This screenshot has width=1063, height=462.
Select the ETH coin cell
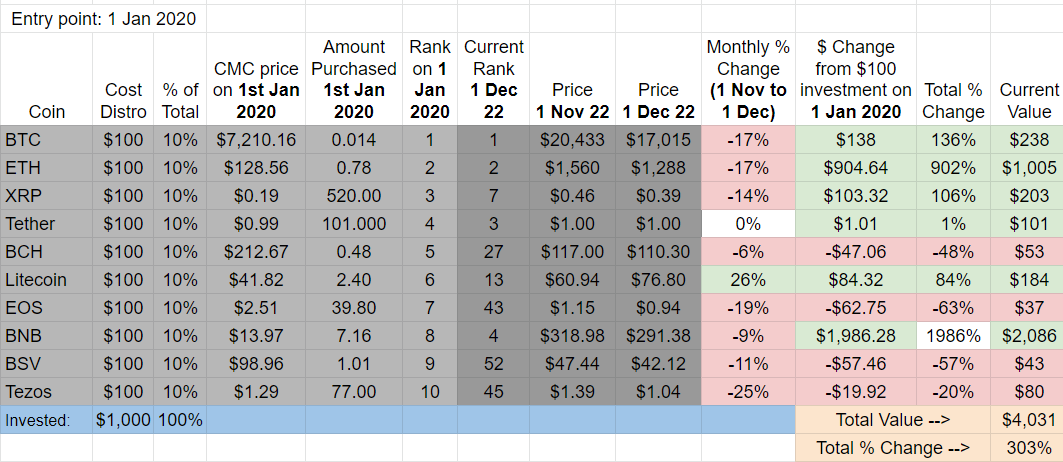click(x=47, y=168)
